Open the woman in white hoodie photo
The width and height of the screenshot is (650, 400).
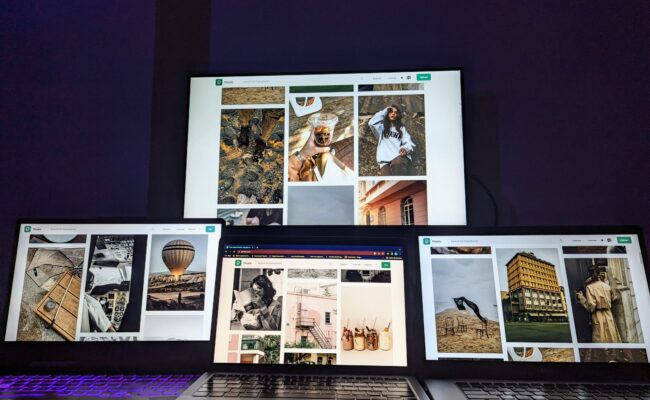click(x=392, y=135)
